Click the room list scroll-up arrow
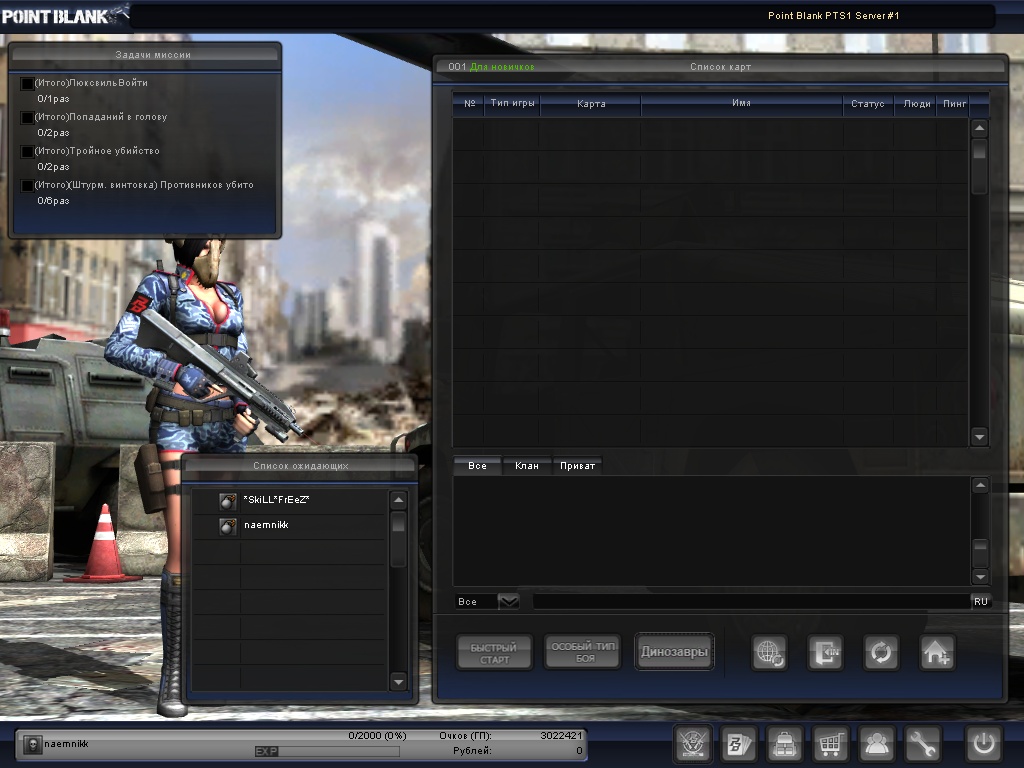The height and width of the screenshot is (768, 1024). (x=979, y=128)
